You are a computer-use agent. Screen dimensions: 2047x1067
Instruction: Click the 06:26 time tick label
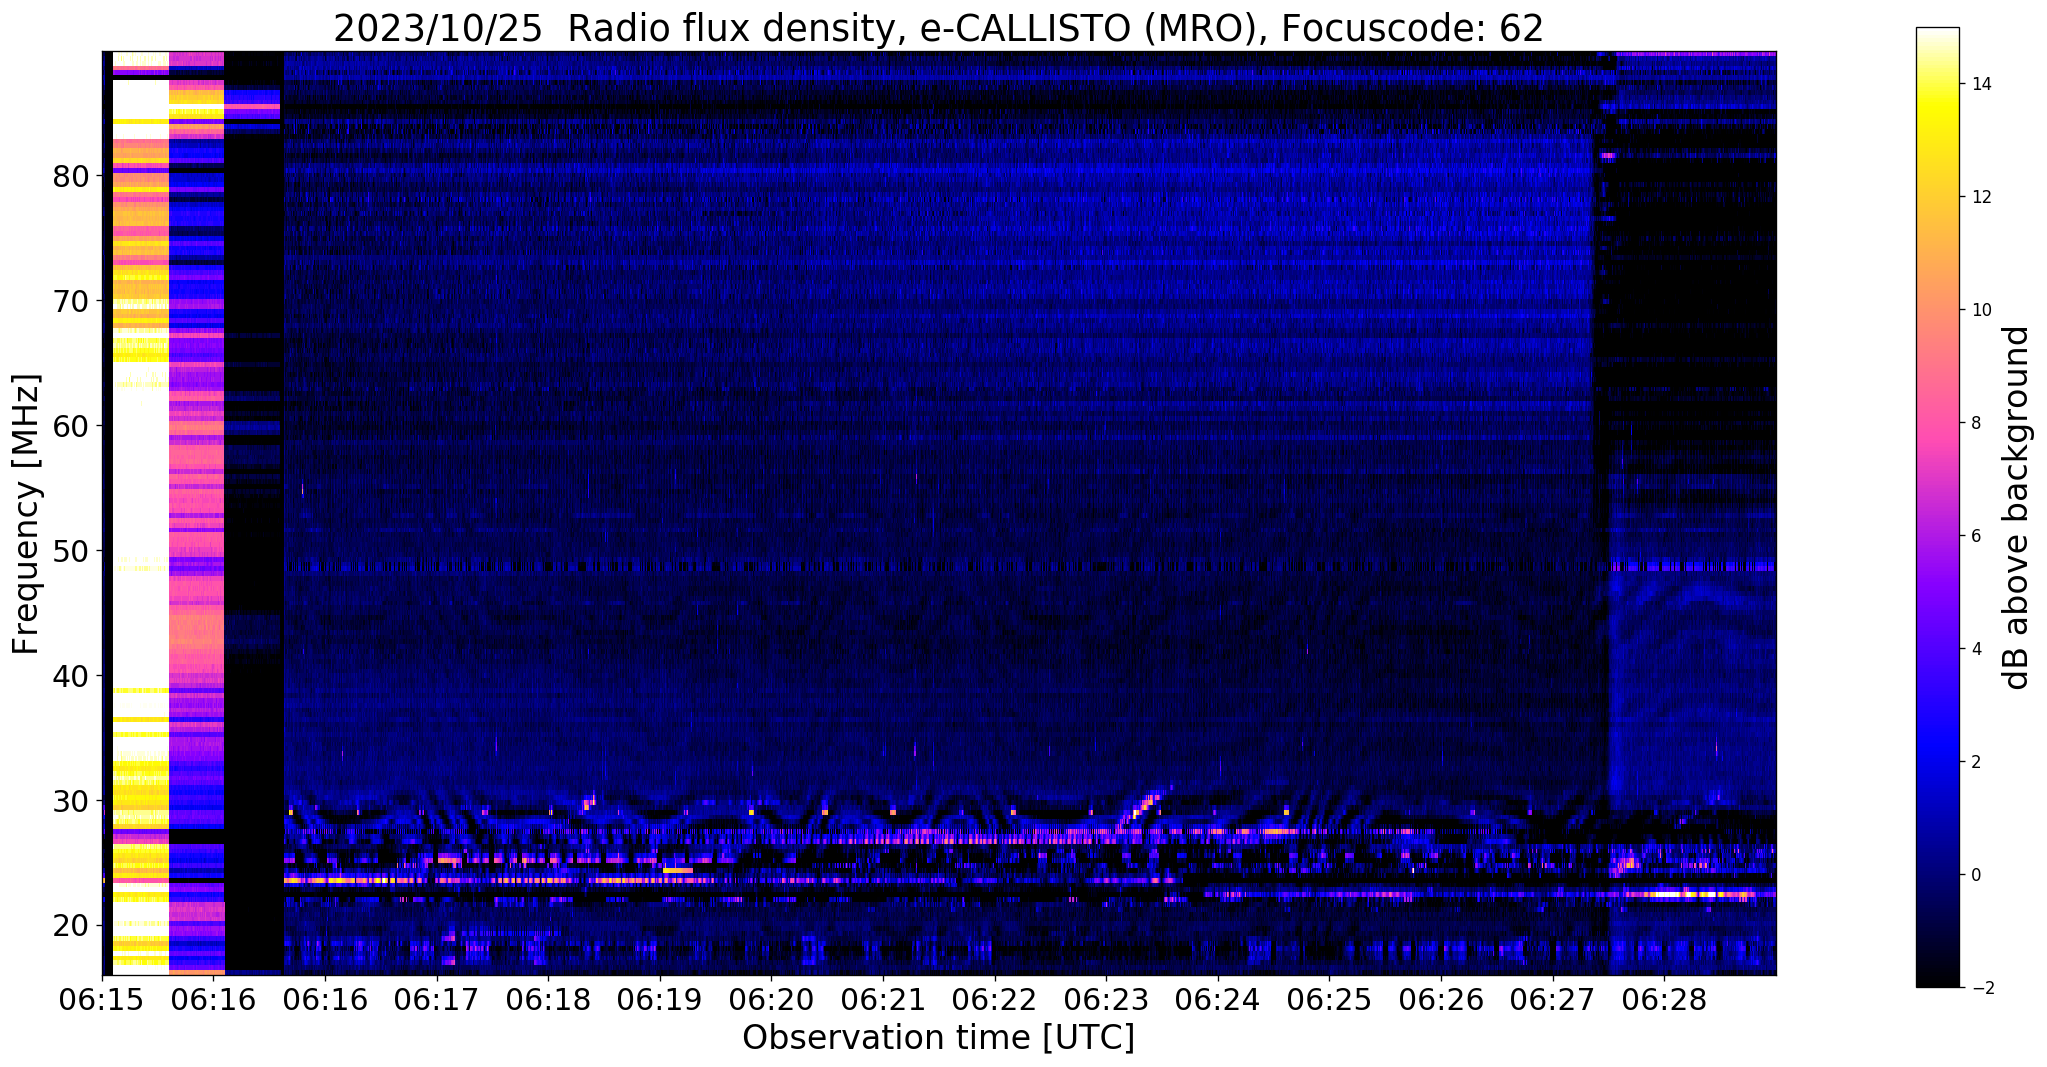(x=1441, y=998)
